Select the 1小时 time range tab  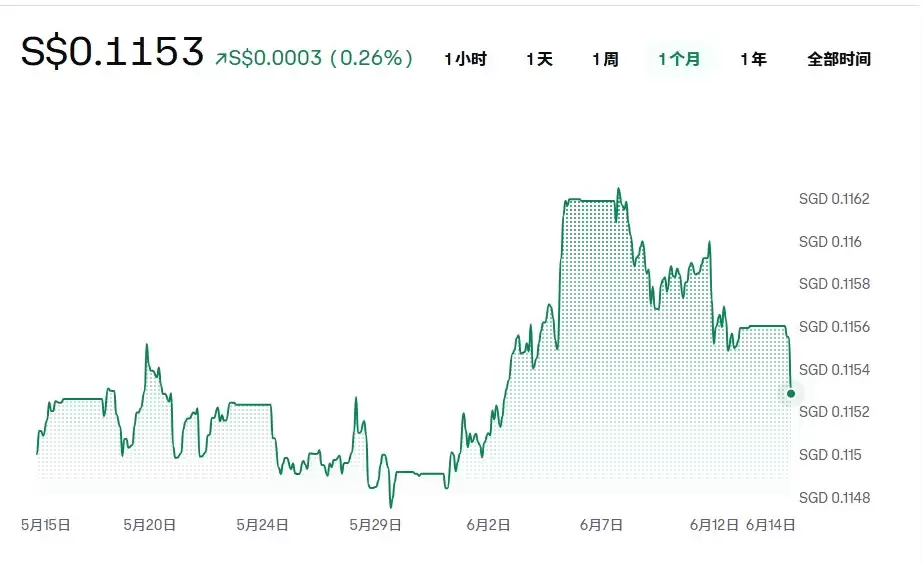coord(465,59)
